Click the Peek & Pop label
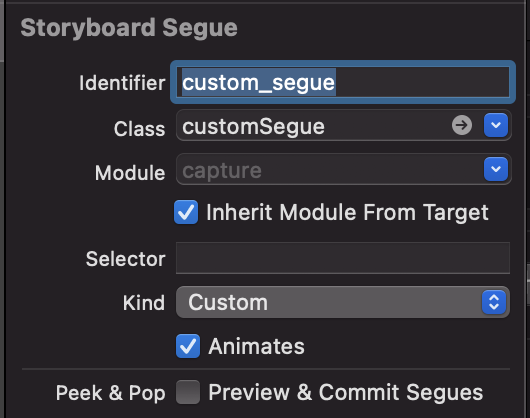The image size is (530, 418). pyautogui.click(x=111, y=393)
